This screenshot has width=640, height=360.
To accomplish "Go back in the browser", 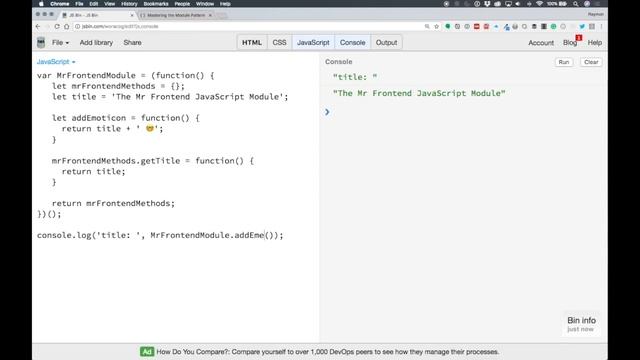I will (x=38, y=27).
